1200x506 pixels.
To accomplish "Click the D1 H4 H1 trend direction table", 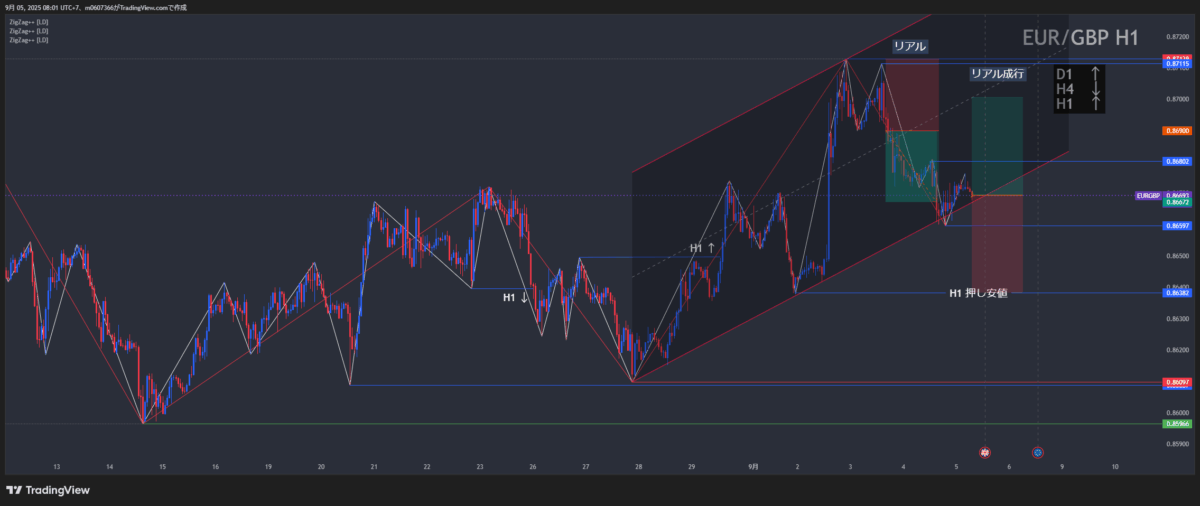I will [1078, 89].
